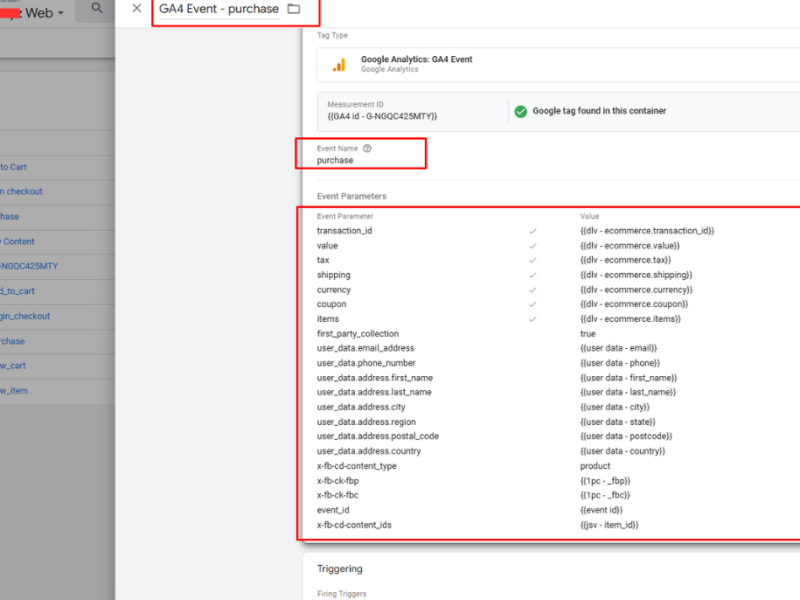Select the transaction_id parameter name
Image resolution: width=800 pixels, height=600 pixels.
click(344, 231)
